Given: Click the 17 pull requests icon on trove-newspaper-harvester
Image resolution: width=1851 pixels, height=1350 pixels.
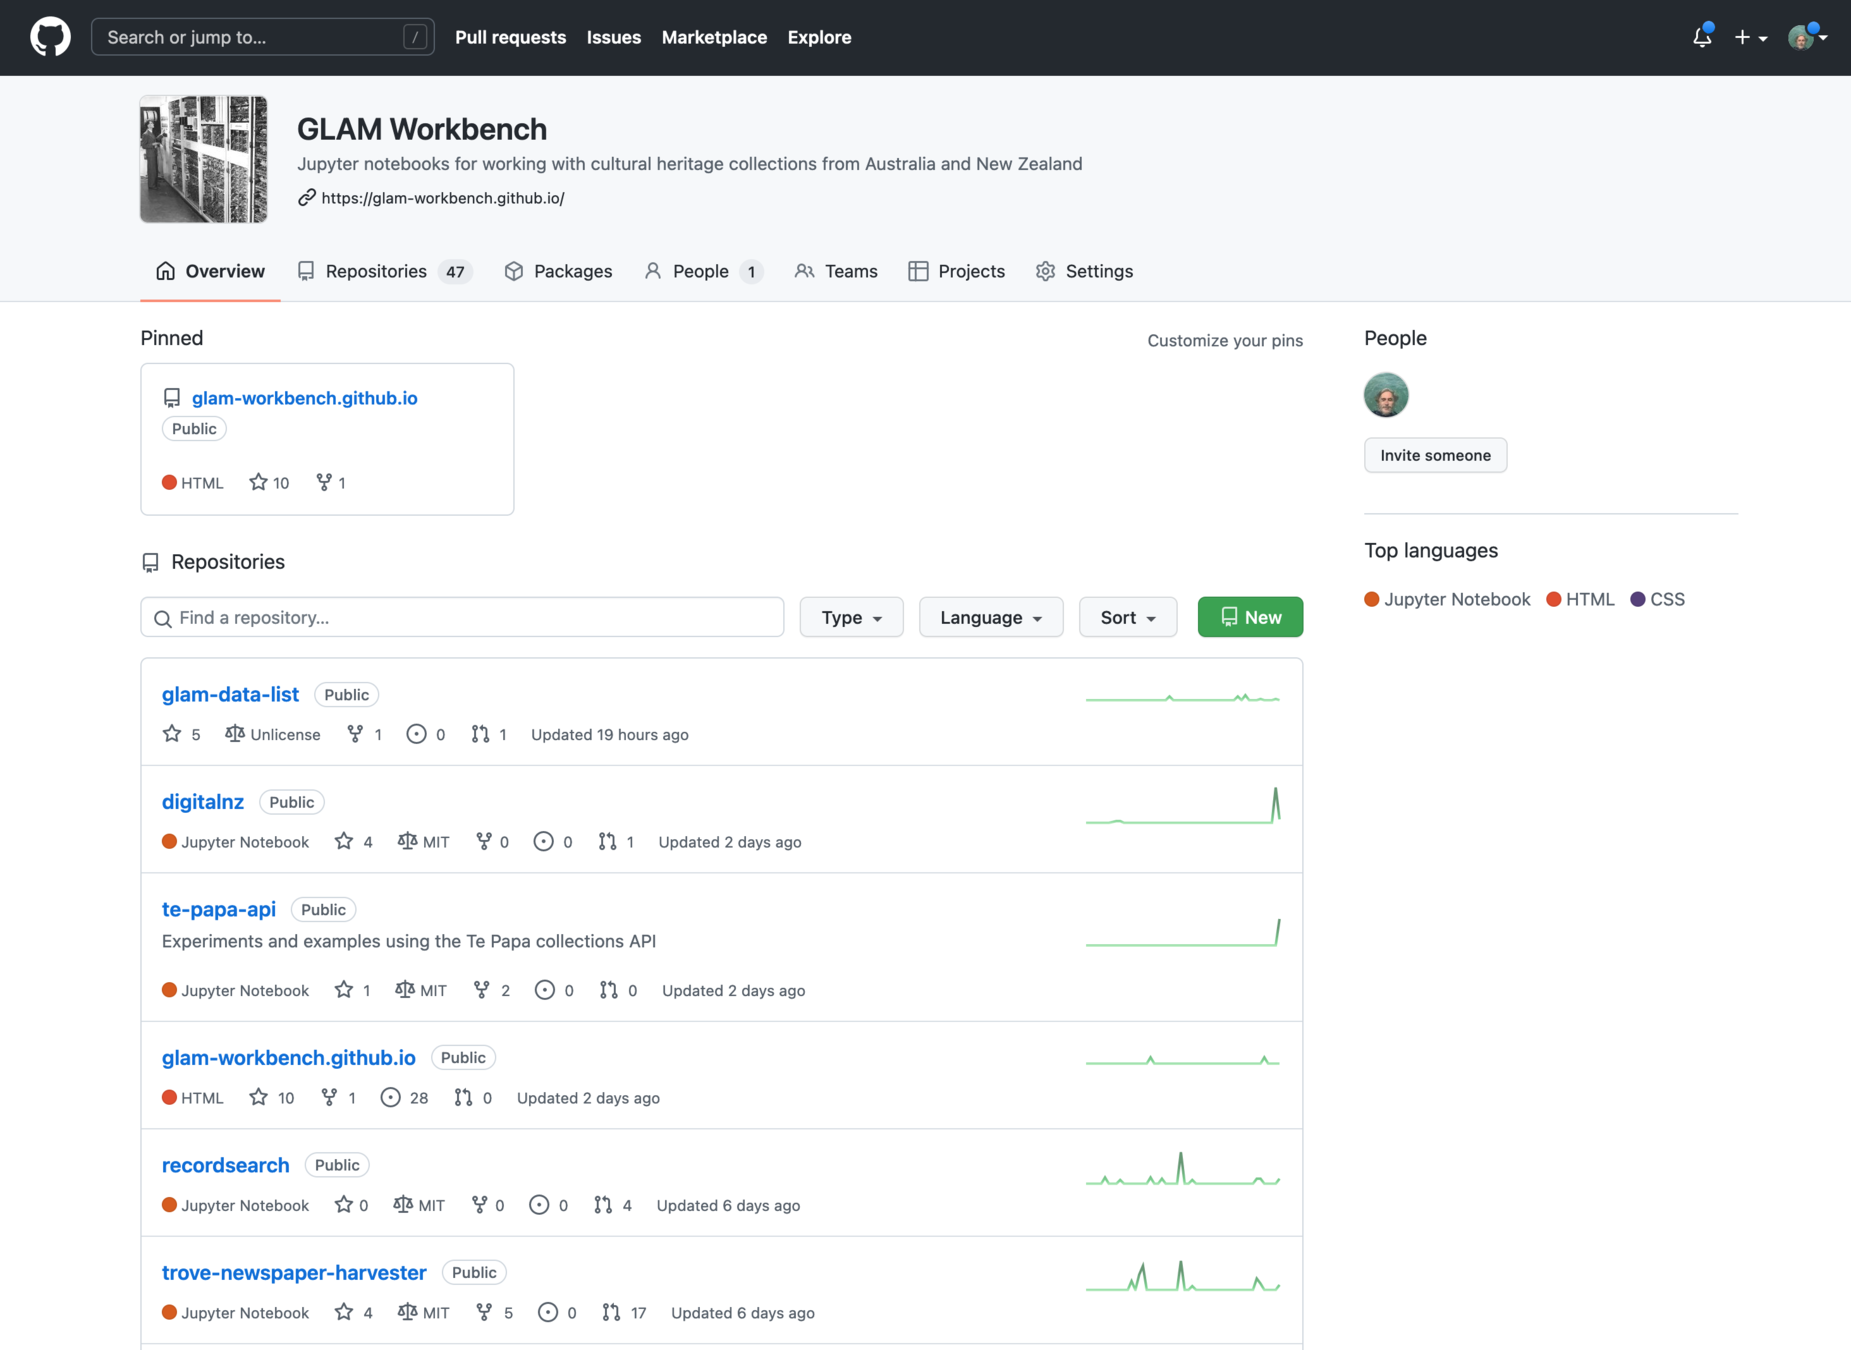Looking at the screenshot, I should coord(611,1313).
